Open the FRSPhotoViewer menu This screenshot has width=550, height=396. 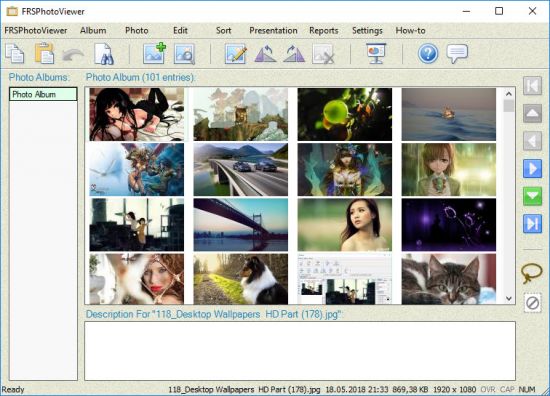pos(36,31)
